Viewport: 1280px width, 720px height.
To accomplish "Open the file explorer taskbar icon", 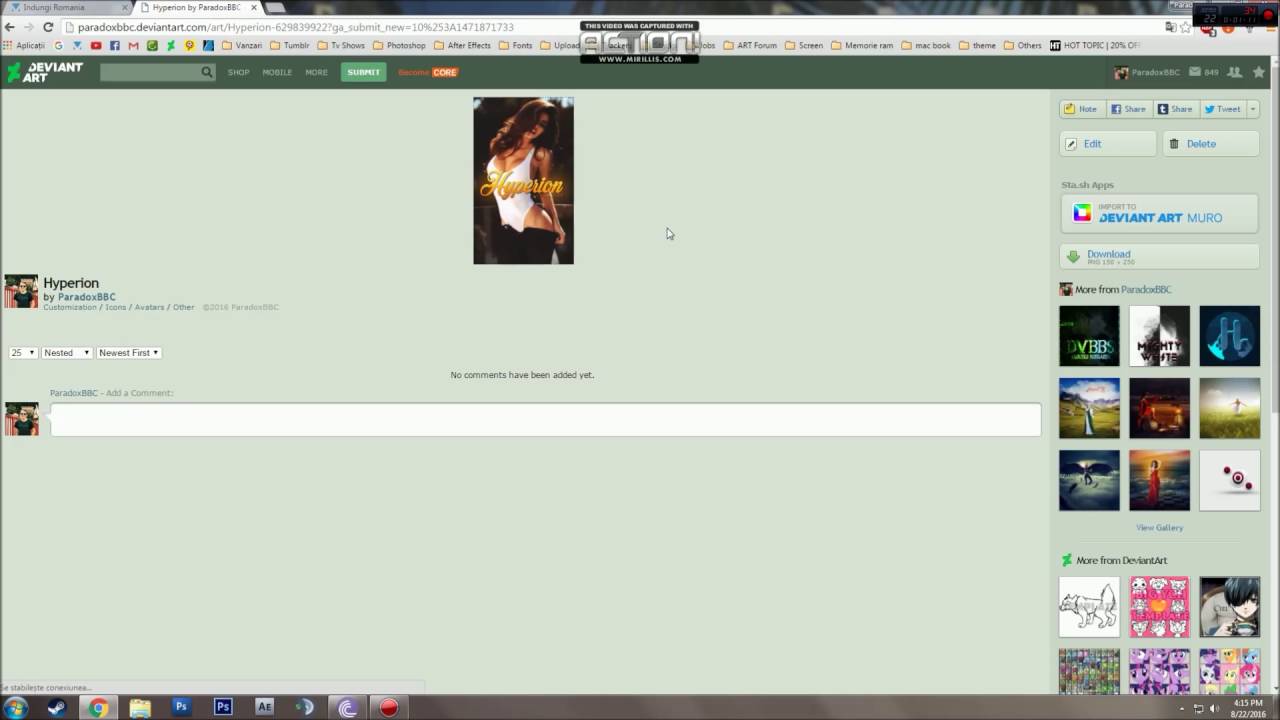I will (x=140, y=707).
